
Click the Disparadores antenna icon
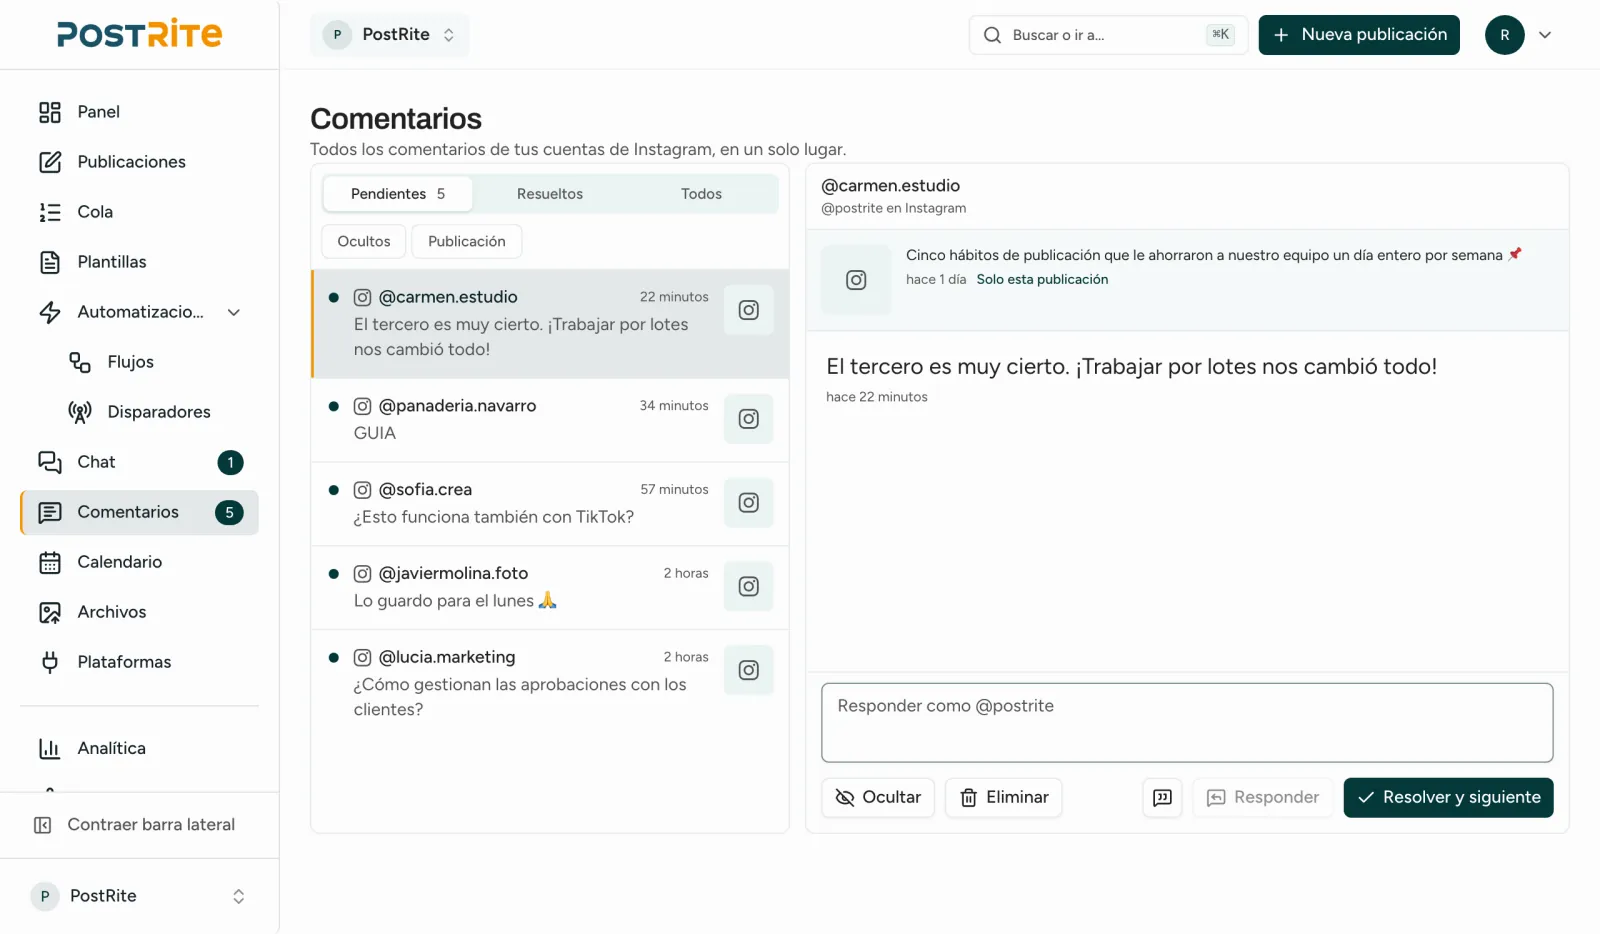pos(80,412)
